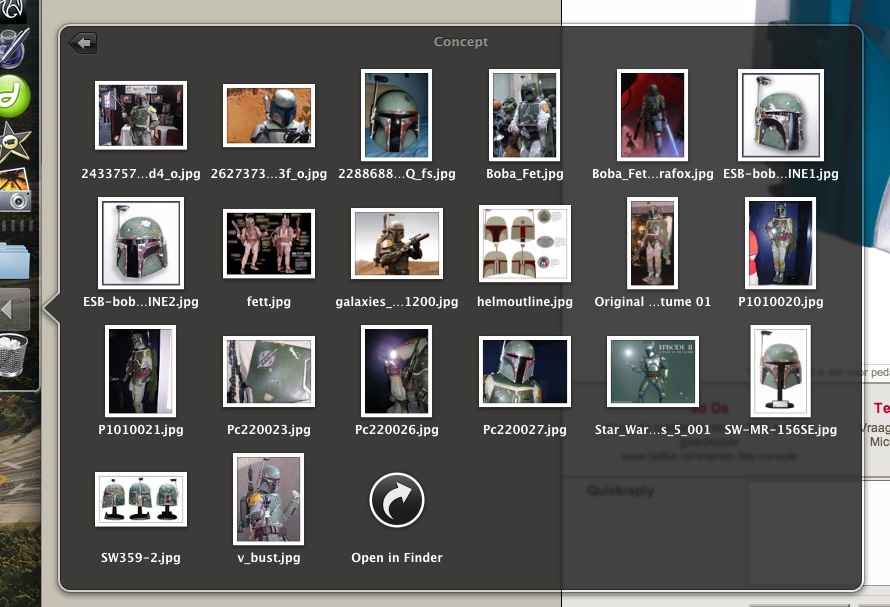Open the fett.jpg thumbnail
Image resolution: width=890 pixels, height=607 pixels.
pos(268,243)
